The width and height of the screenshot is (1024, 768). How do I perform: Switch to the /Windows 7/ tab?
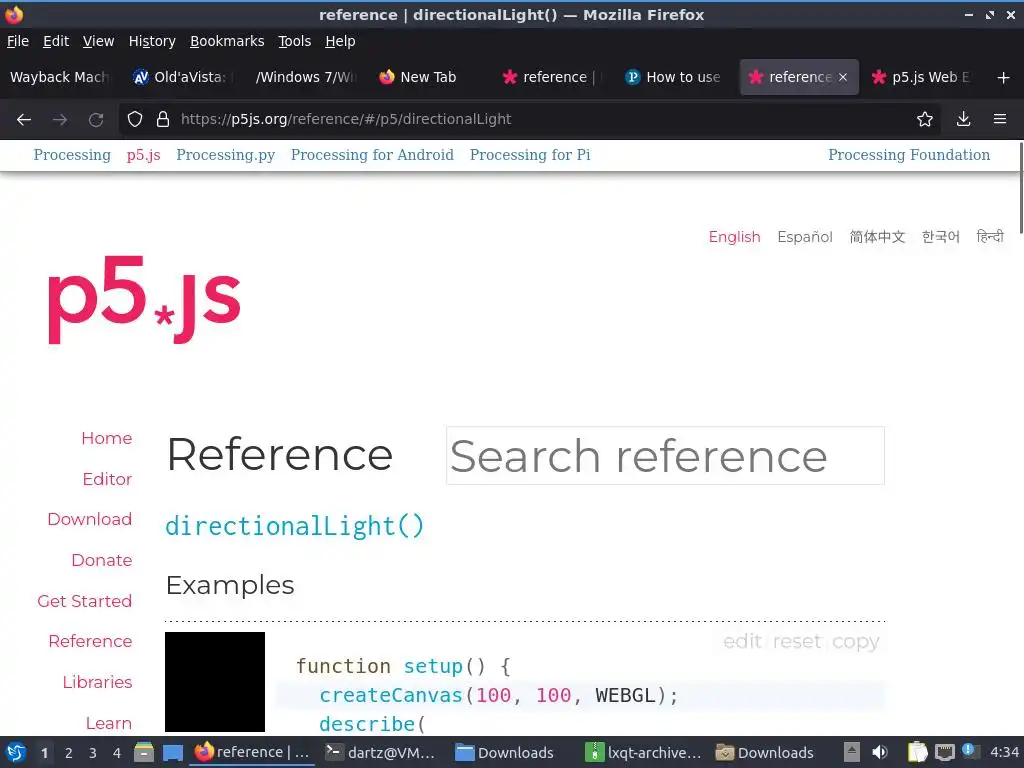pos(305,78)
